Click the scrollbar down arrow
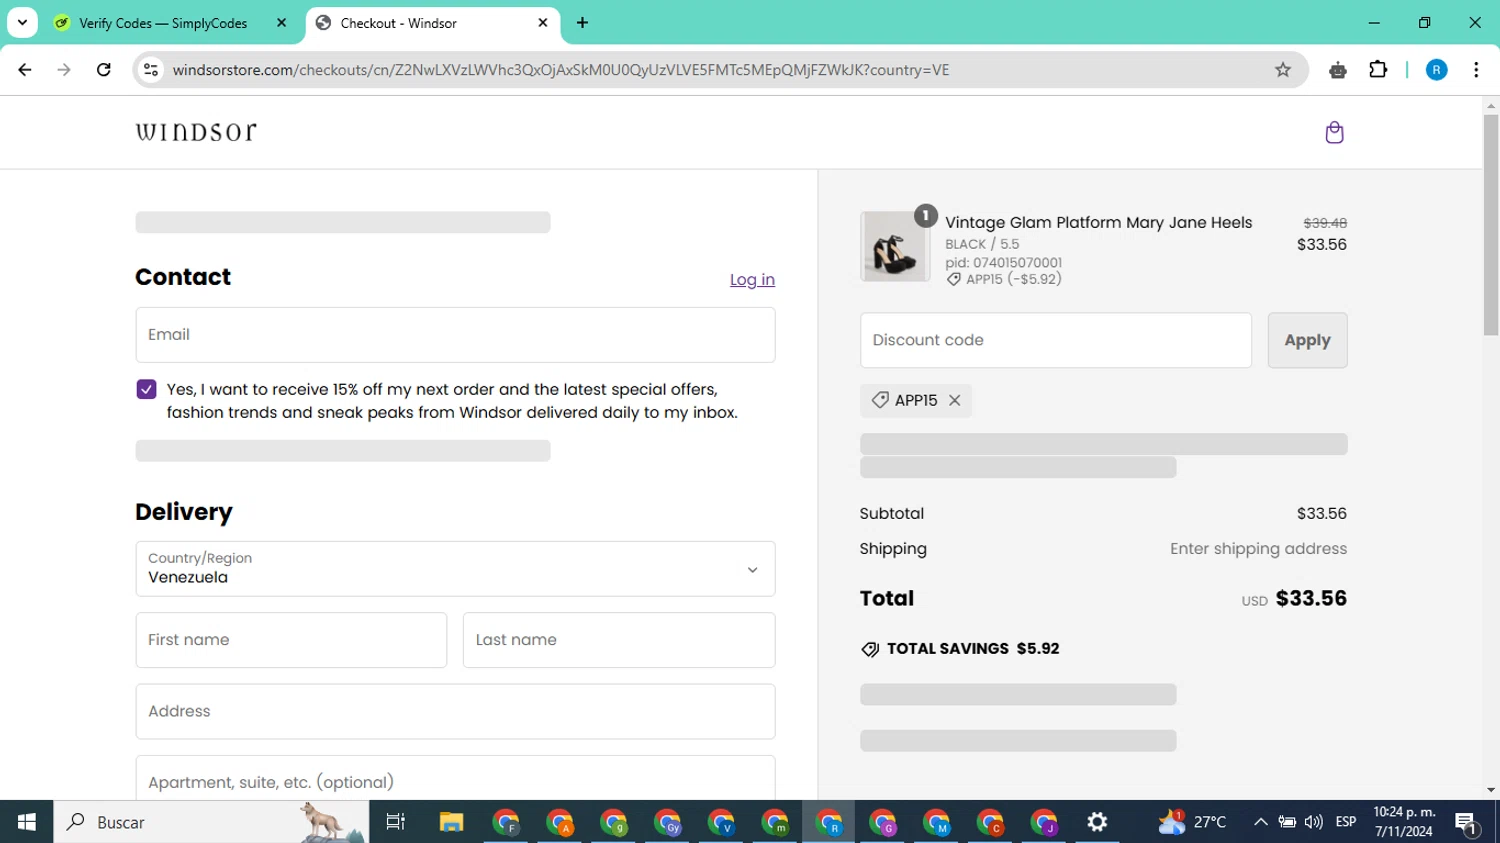1500x843 pixels. [1491, 790]
